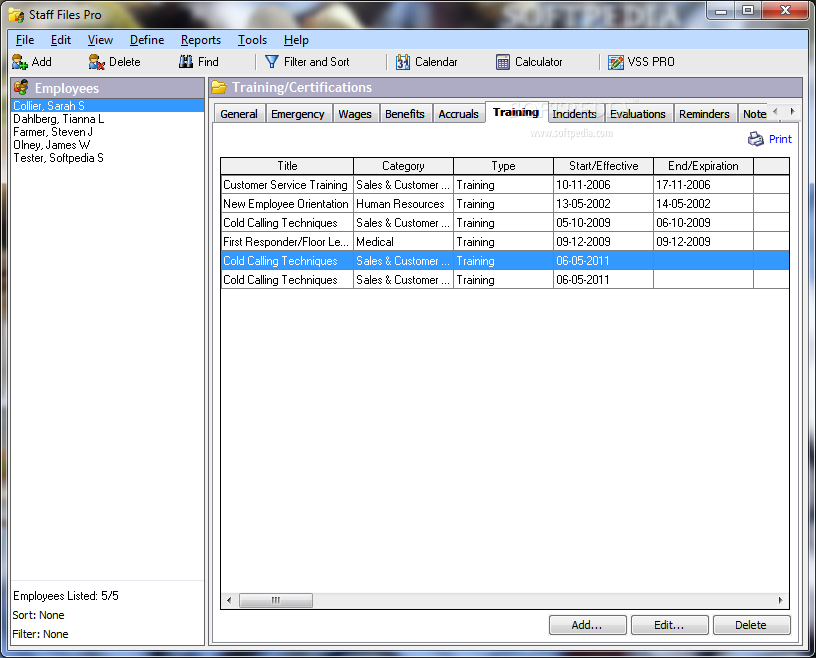This screenshot has height=658, width=816.
Task: Click the 05-10-2009 start date cell
Action: 603,223
